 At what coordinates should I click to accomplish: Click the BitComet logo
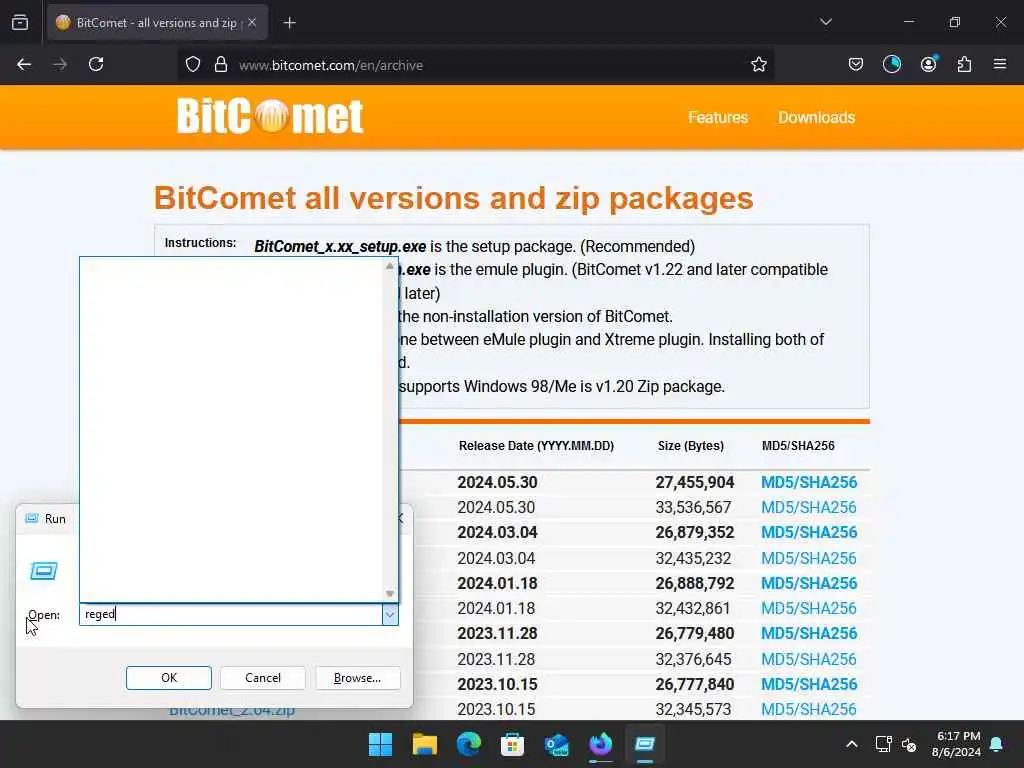point(270,116)
